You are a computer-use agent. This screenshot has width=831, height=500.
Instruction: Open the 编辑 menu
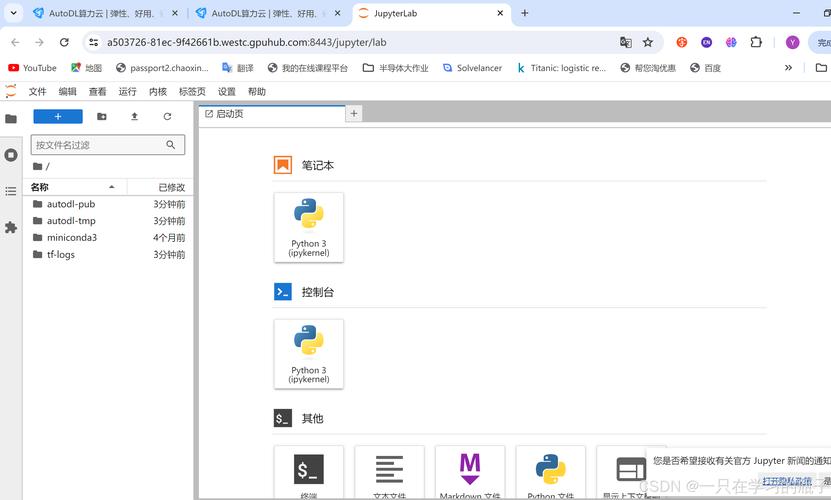click(67, 92)
